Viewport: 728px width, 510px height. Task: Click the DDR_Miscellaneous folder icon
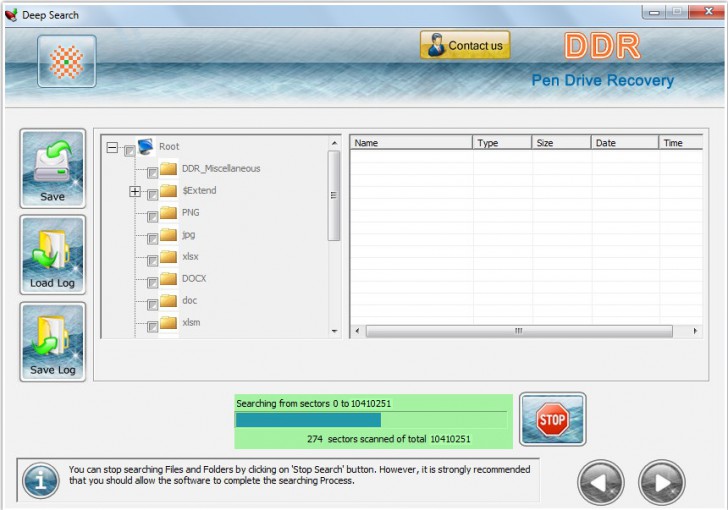click(x=169, y=169)
